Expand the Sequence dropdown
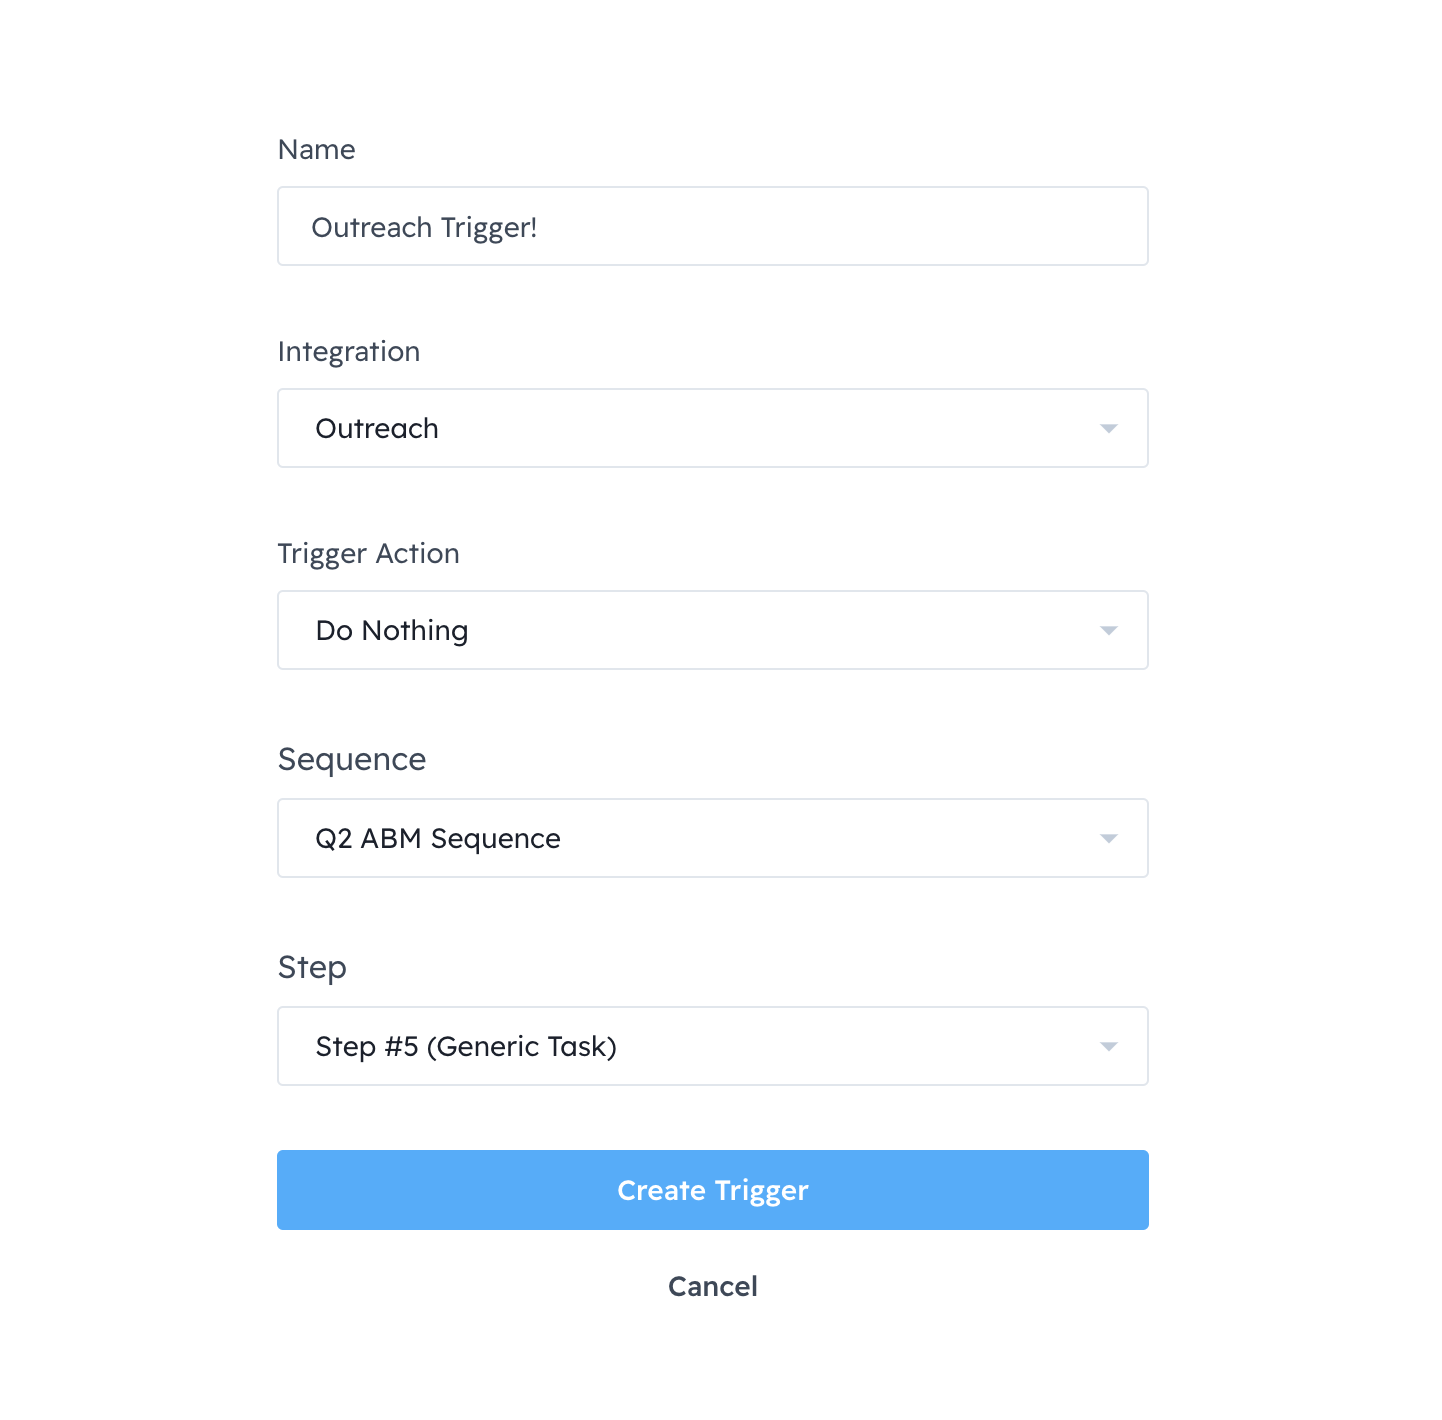 [x=712, y=838]
